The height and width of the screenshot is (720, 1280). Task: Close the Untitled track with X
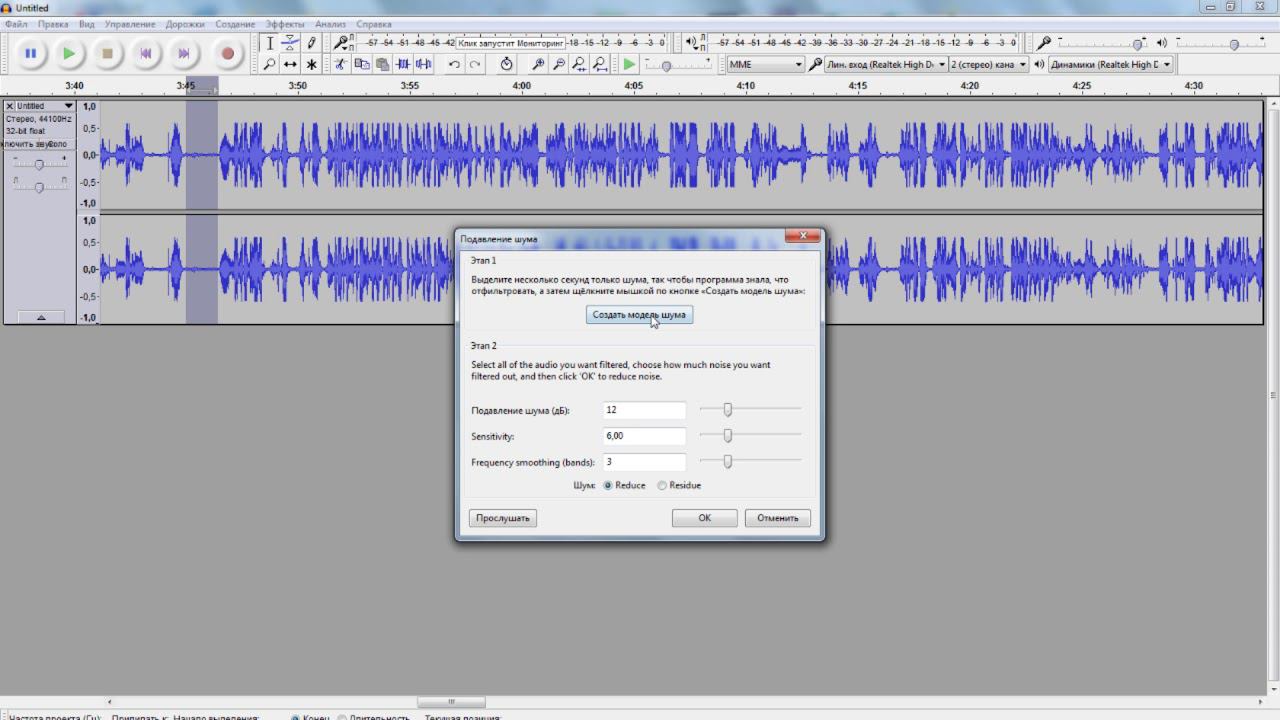10,106
